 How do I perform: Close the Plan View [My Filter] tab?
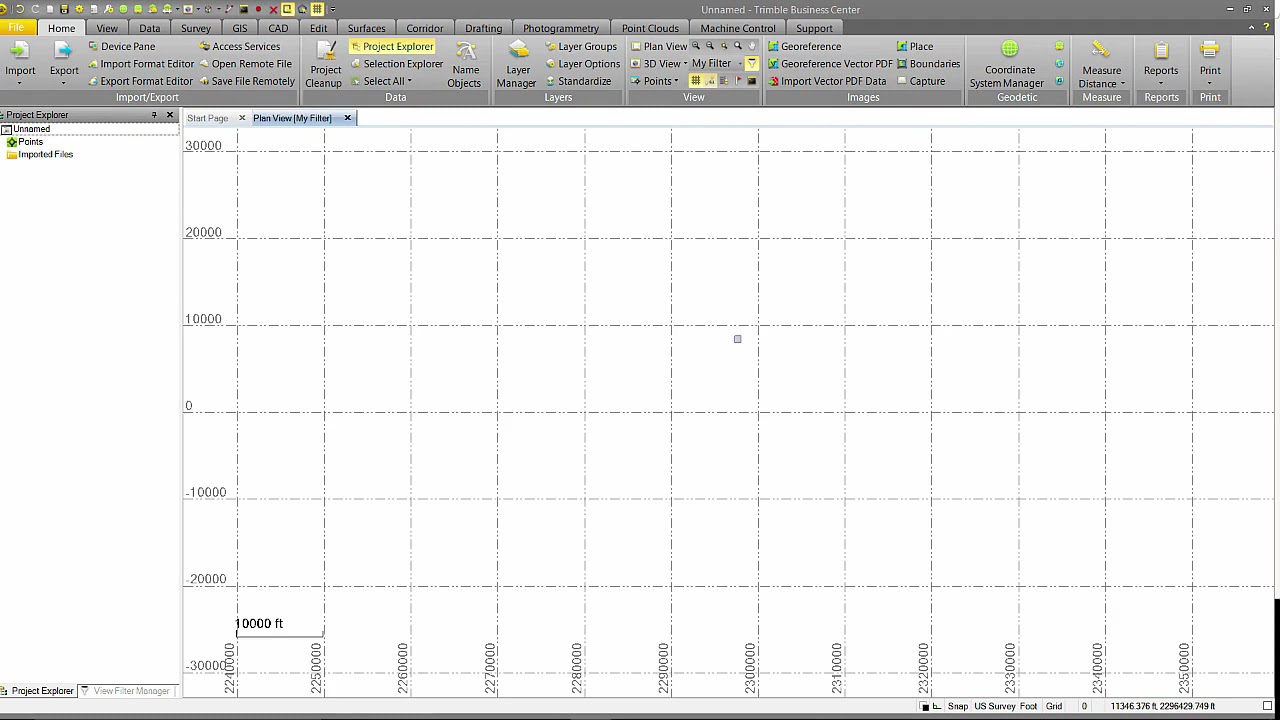click(x=348, y=118)
